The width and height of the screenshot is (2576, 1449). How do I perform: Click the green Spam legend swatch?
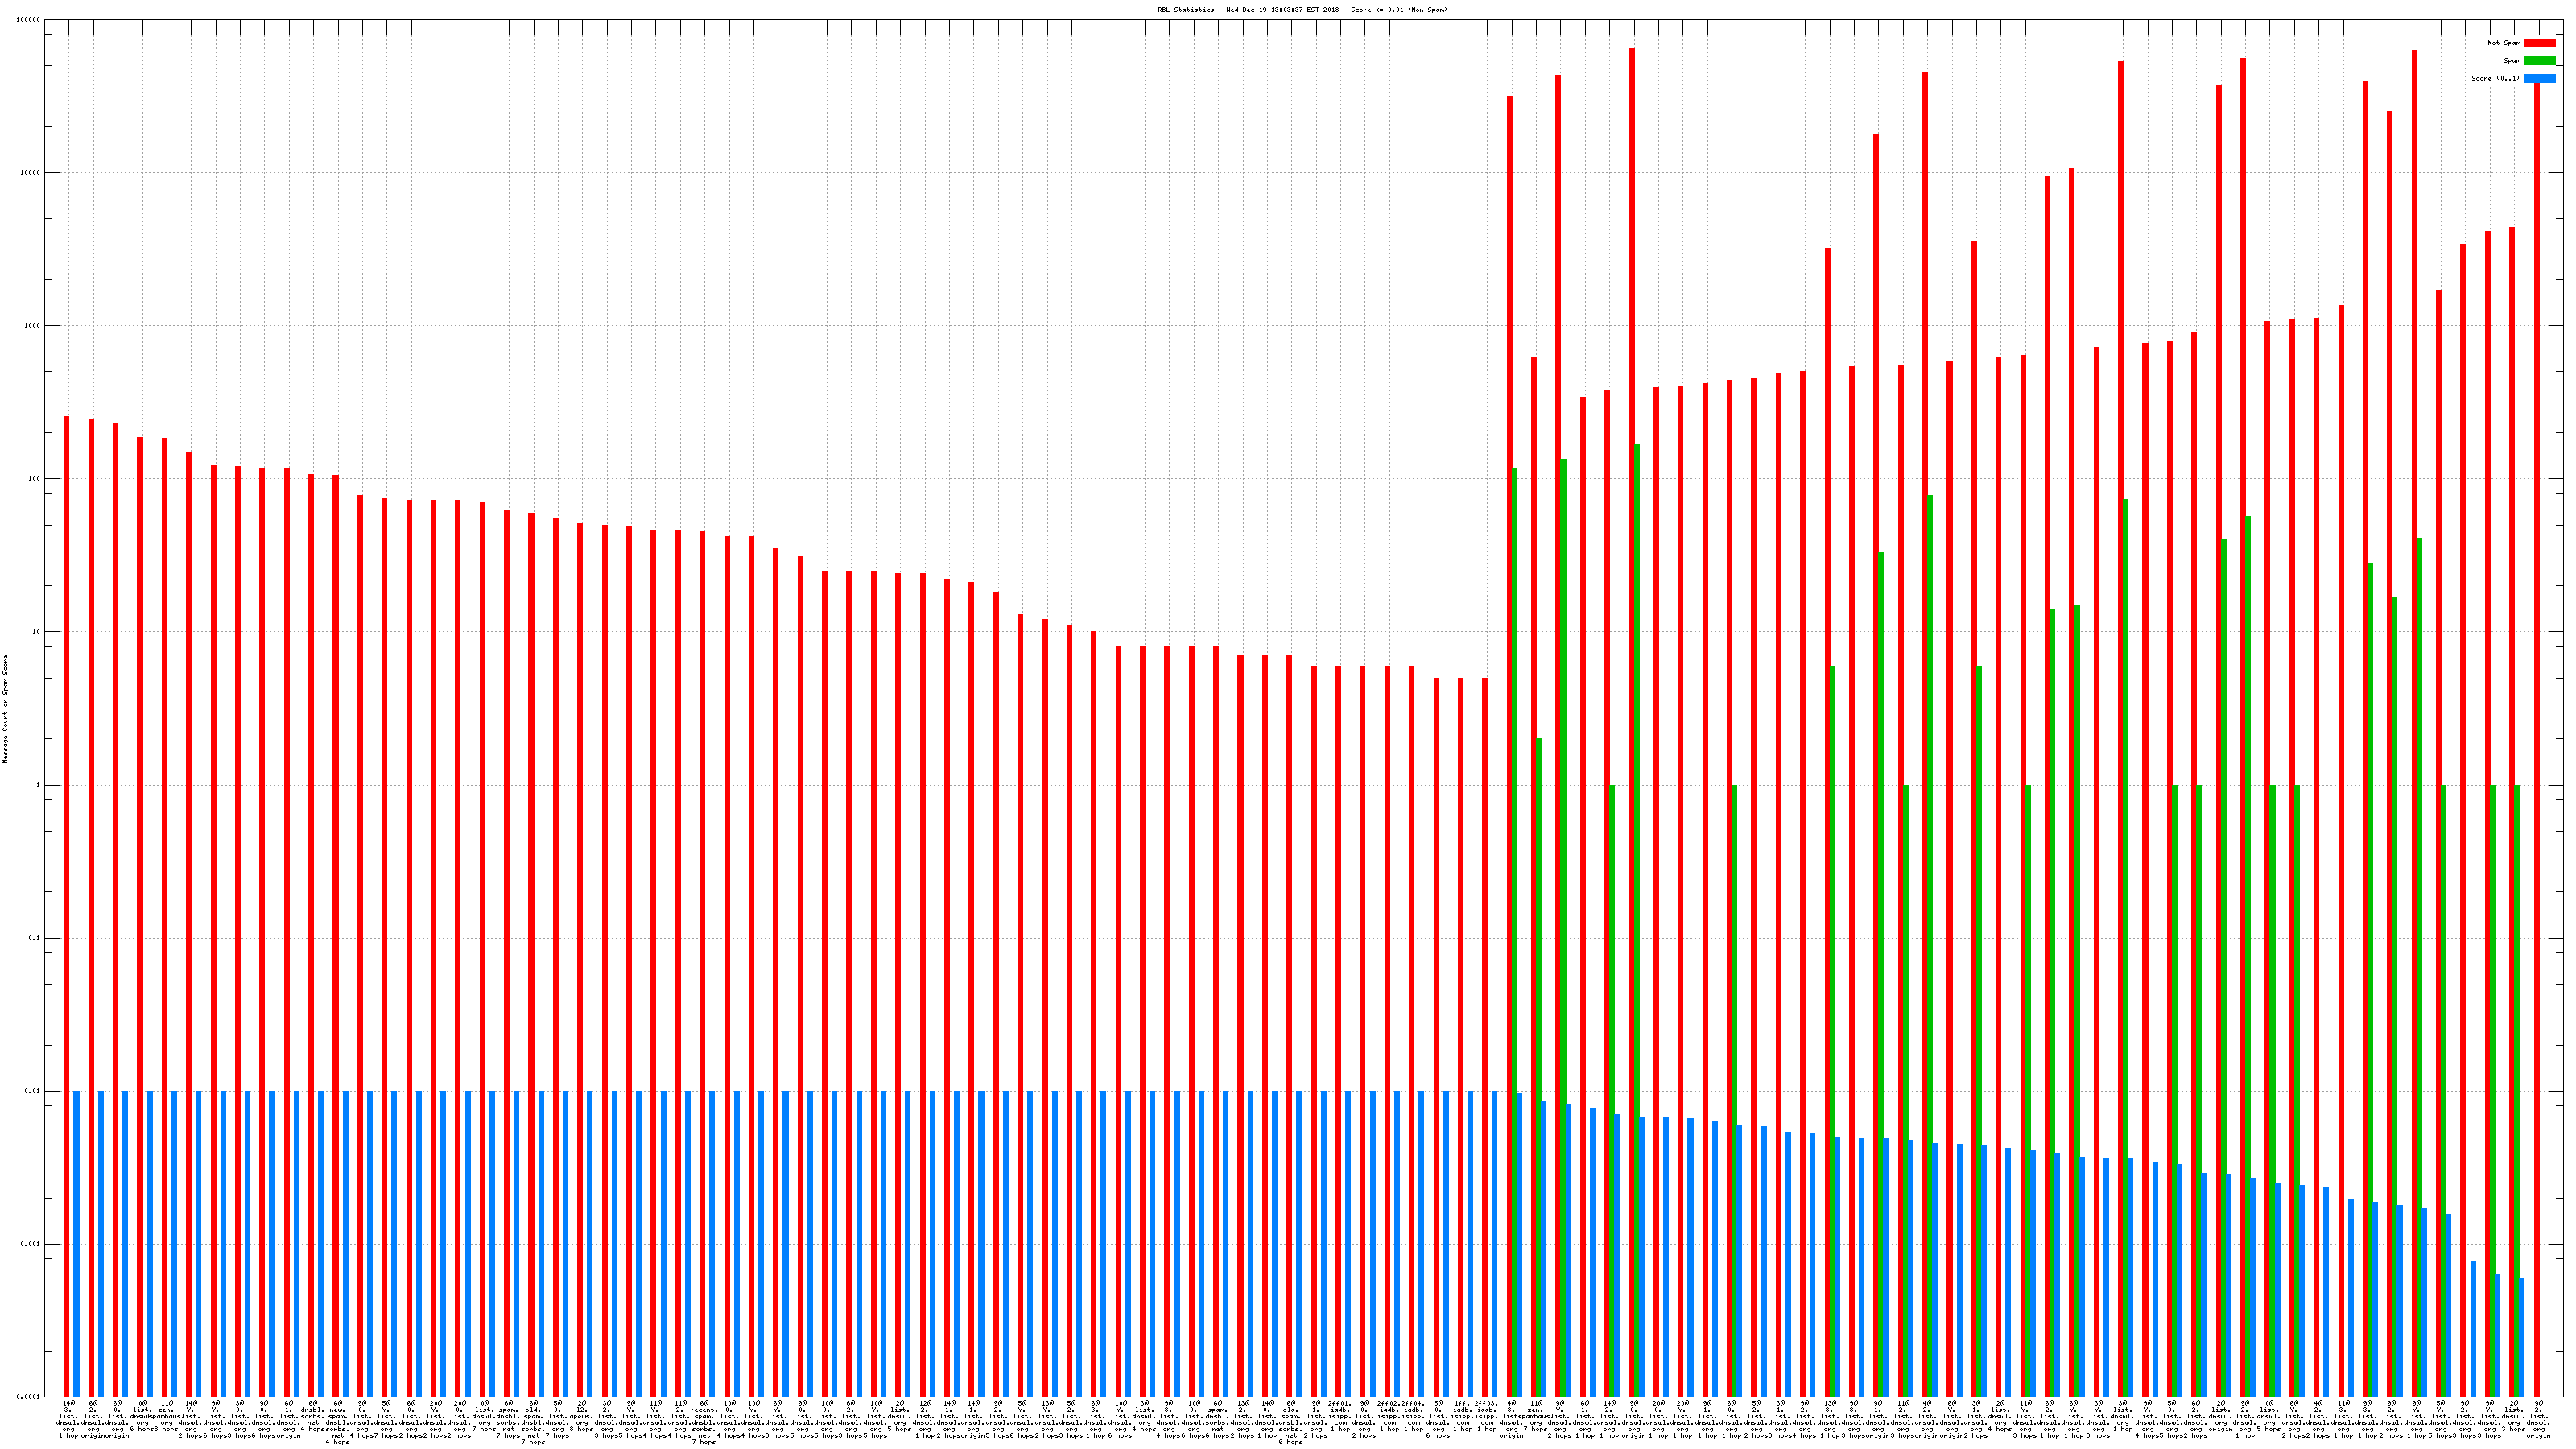click(x=2539, y=61)
